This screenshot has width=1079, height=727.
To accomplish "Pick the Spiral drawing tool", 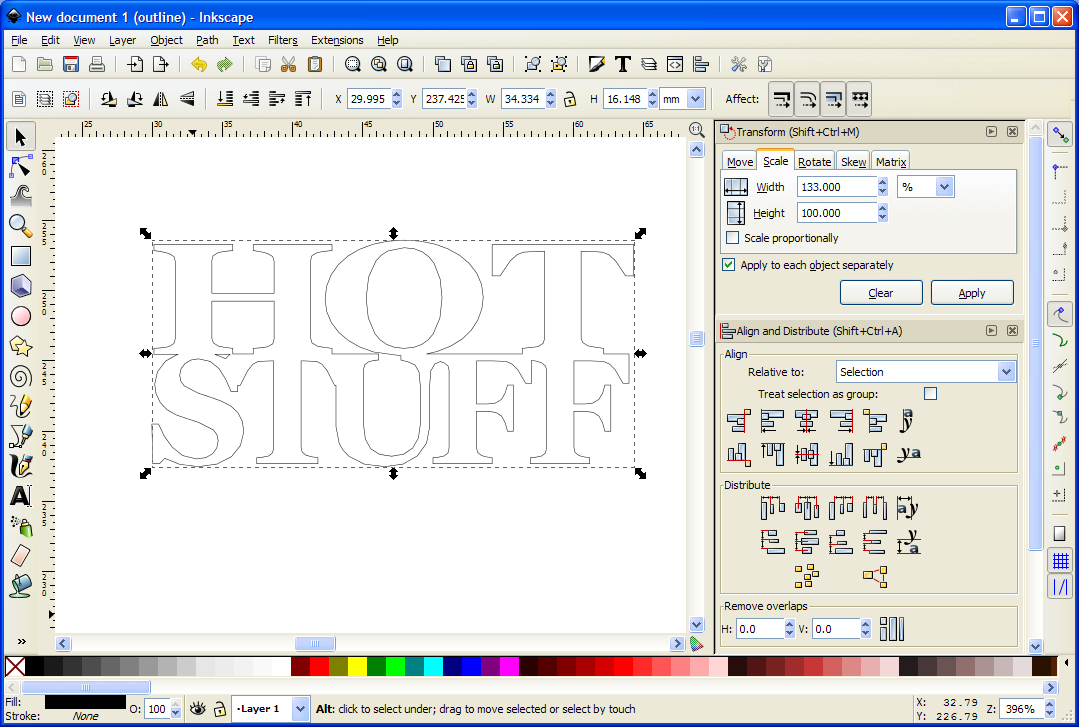I will pos(20,376).
